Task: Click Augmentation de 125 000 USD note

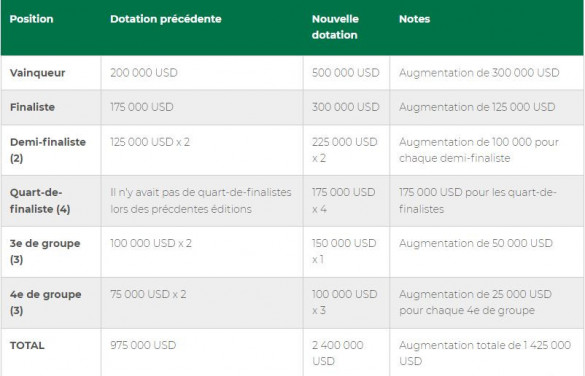Action: point(477,107)
